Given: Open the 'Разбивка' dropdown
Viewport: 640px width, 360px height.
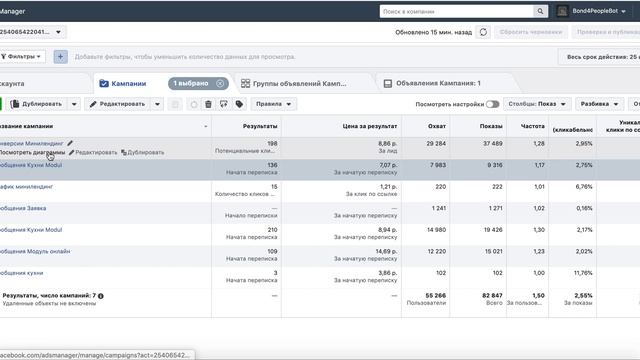Looking at the screenshot, I should 599,104.
